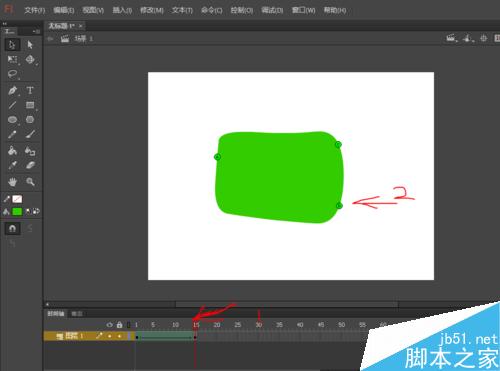Select the Pen tool
This screenshot has height=371, width=500.
[x=12, y=90]
